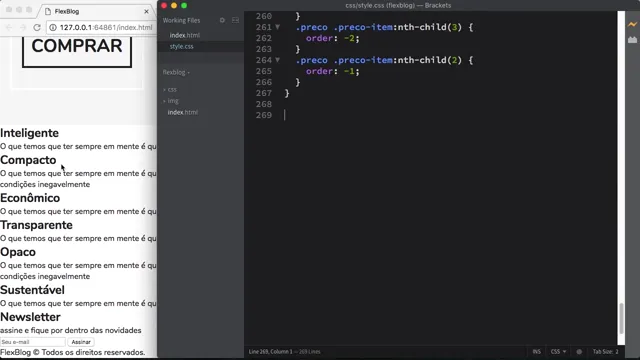Collapse code fold at line 261

point(278,27)
